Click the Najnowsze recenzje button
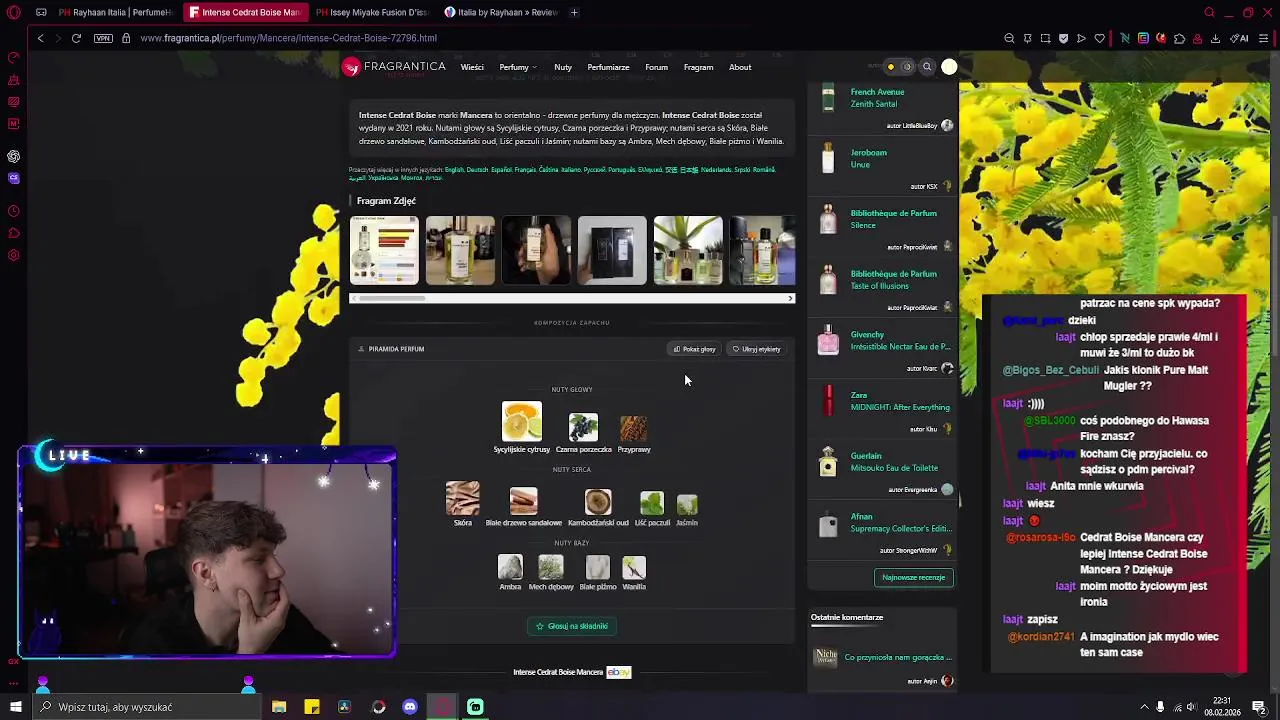Viewport: 1280px width, 720px height. pyautogui.click(x=913, y=577)
